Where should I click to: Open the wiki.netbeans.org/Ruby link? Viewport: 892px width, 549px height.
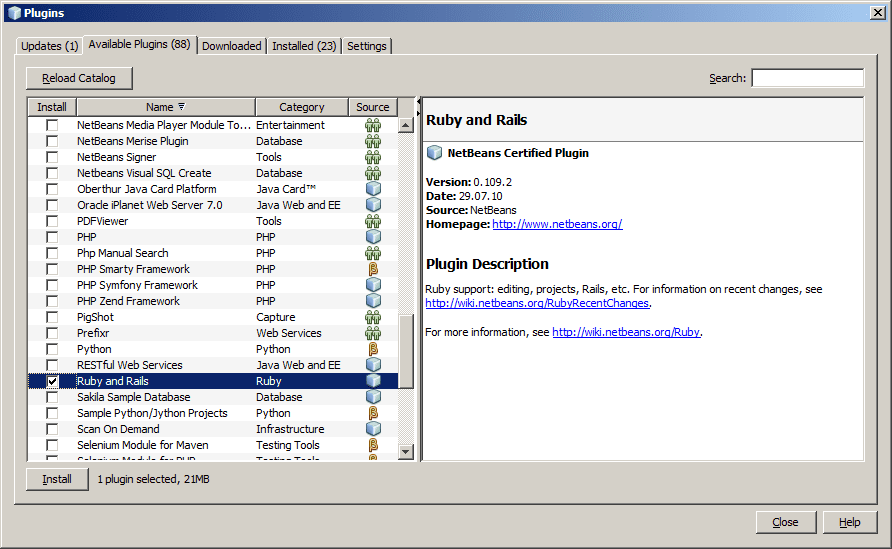[x=626, y=332]
